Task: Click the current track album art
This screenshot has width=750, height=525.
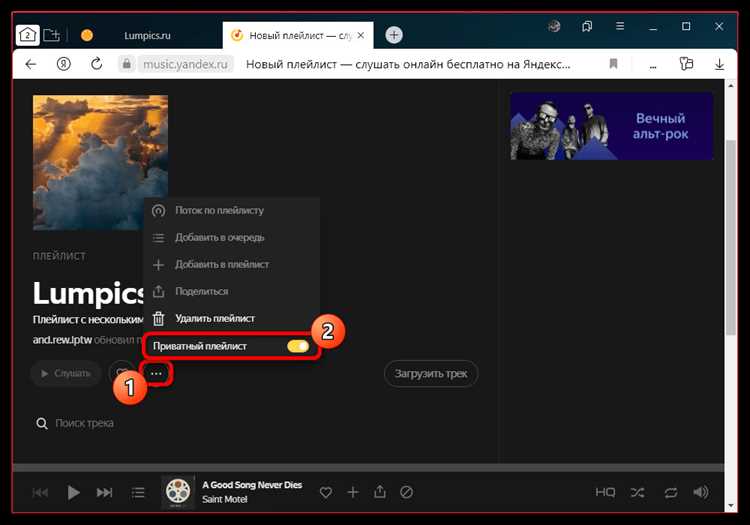Action: tap(178, 492)
